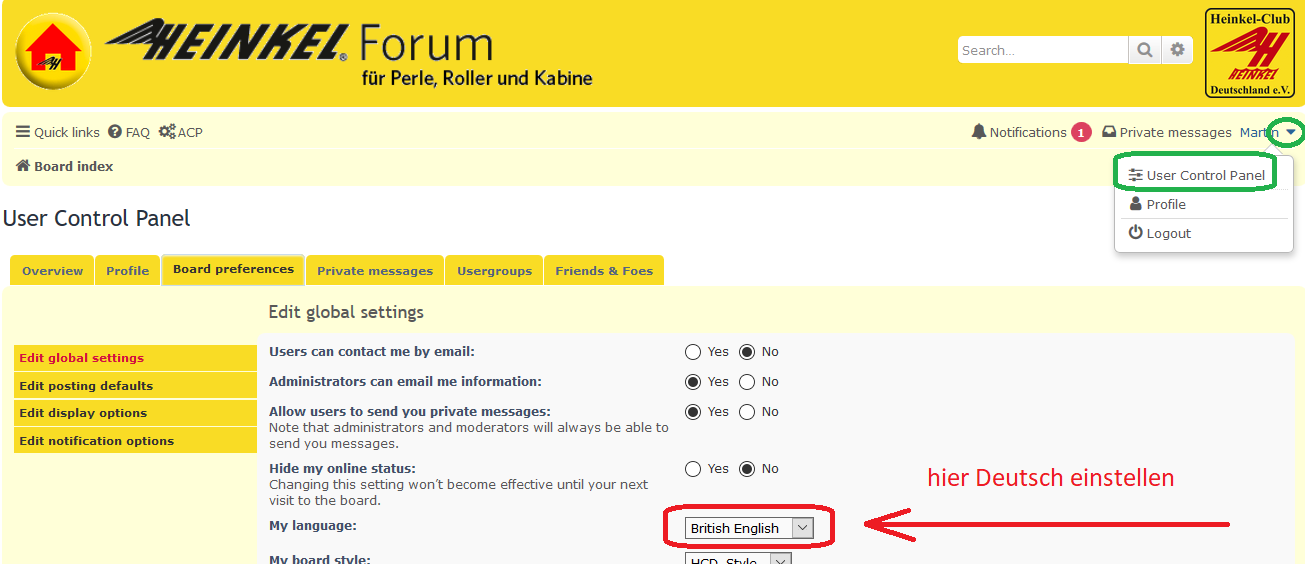
Task: Click the Heinkel Forum title banner
Action: point(348,53)
